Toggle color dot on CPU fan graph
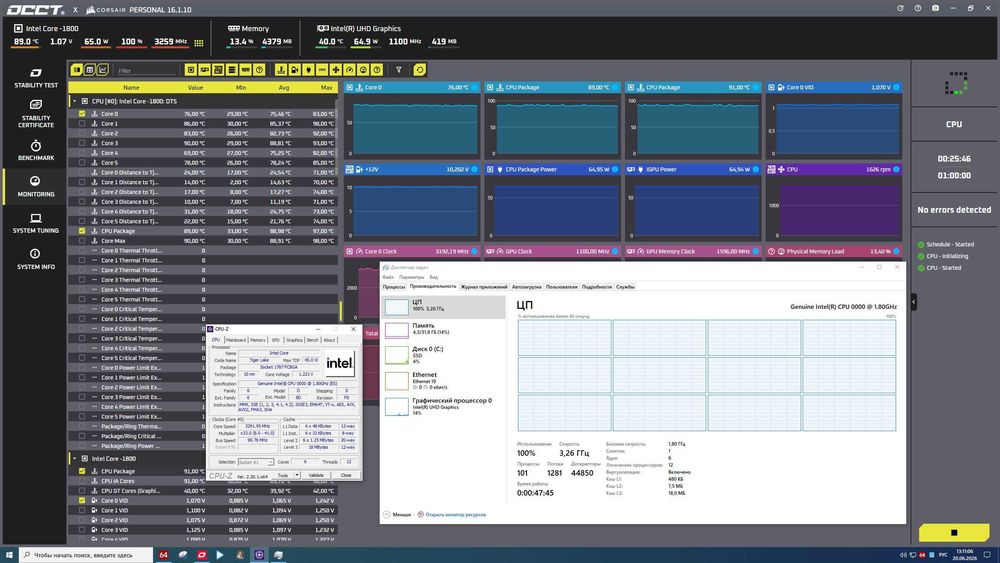The height and width of the screenshot is (563, 1000). click(x=896, y=169)
